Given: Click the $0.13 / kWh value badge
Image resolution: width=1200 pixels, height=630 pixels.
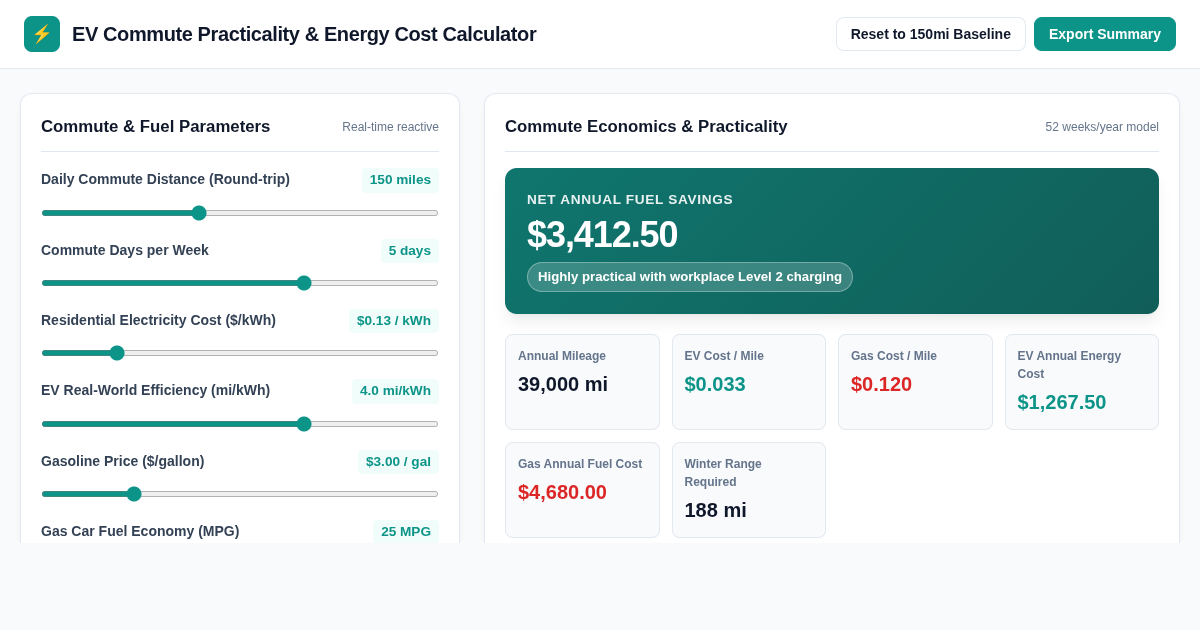Looking at the screenshot, I should pyautogui.click(x=394, y=321).
